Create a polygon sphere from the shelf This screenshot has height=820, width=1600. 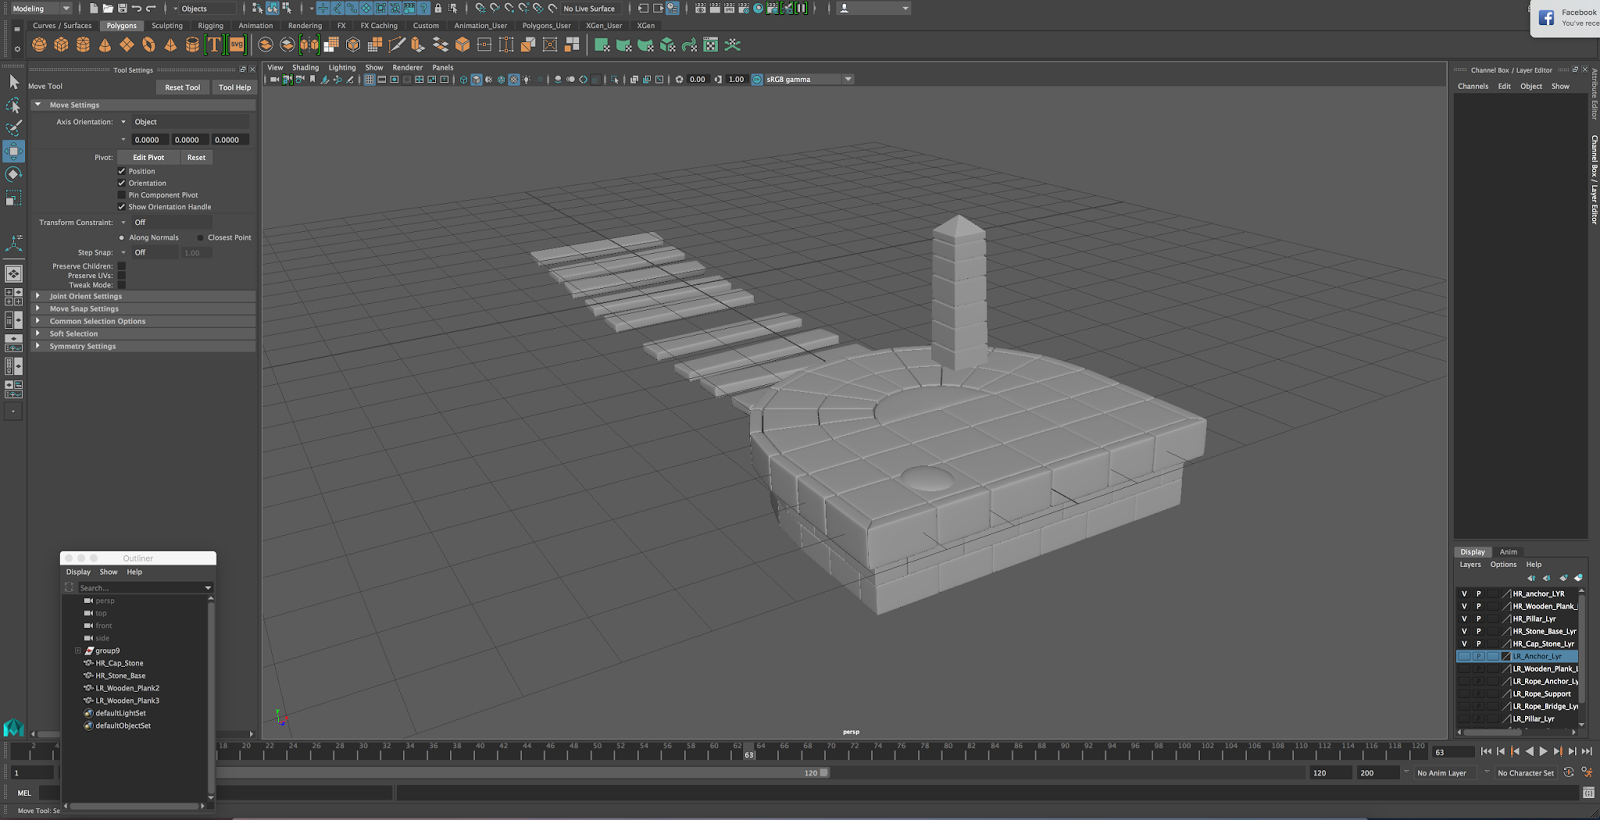click(x=39, y=45)
